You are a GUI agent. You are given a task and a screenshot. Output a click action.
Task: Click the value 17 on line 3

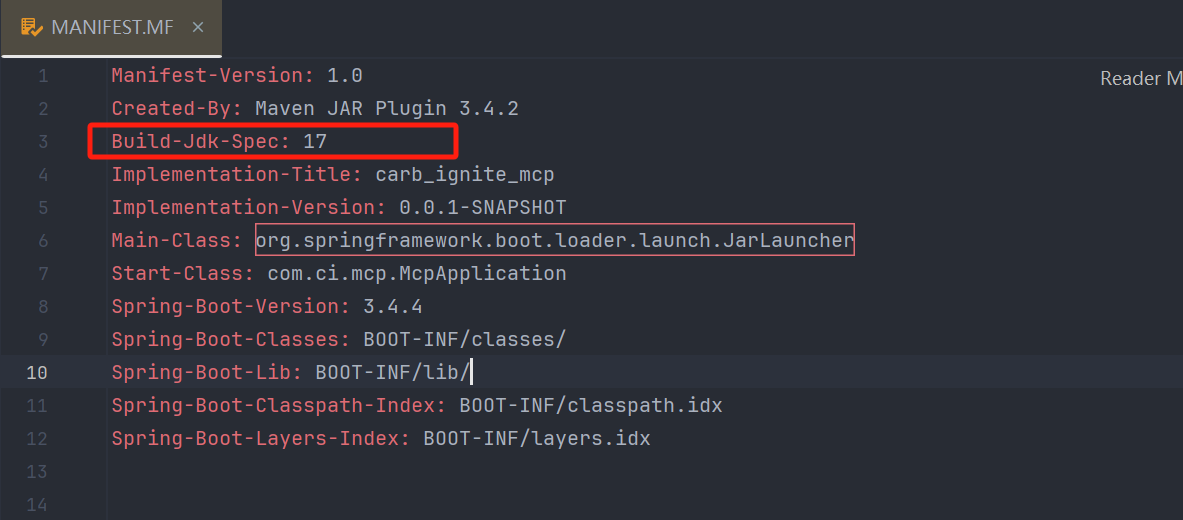click(315, 142)
